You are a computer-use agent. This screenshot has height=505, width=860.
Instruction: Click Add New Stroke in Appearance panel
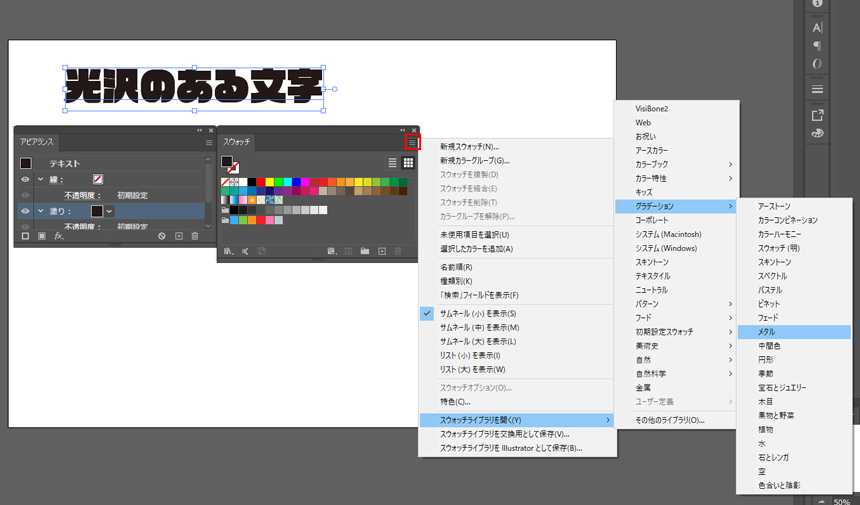pyautogui.click(x=25, y=236)
